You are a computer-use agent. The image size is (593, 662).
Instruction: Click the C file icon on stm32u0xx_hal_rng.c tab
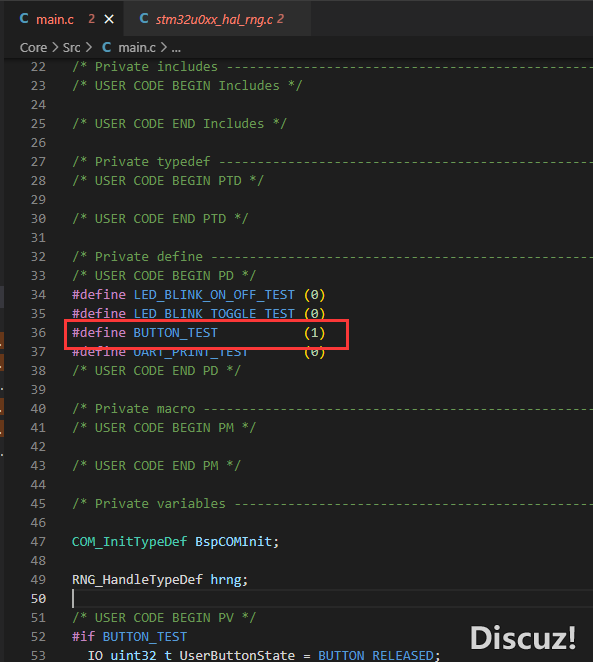tap(144, 19)
